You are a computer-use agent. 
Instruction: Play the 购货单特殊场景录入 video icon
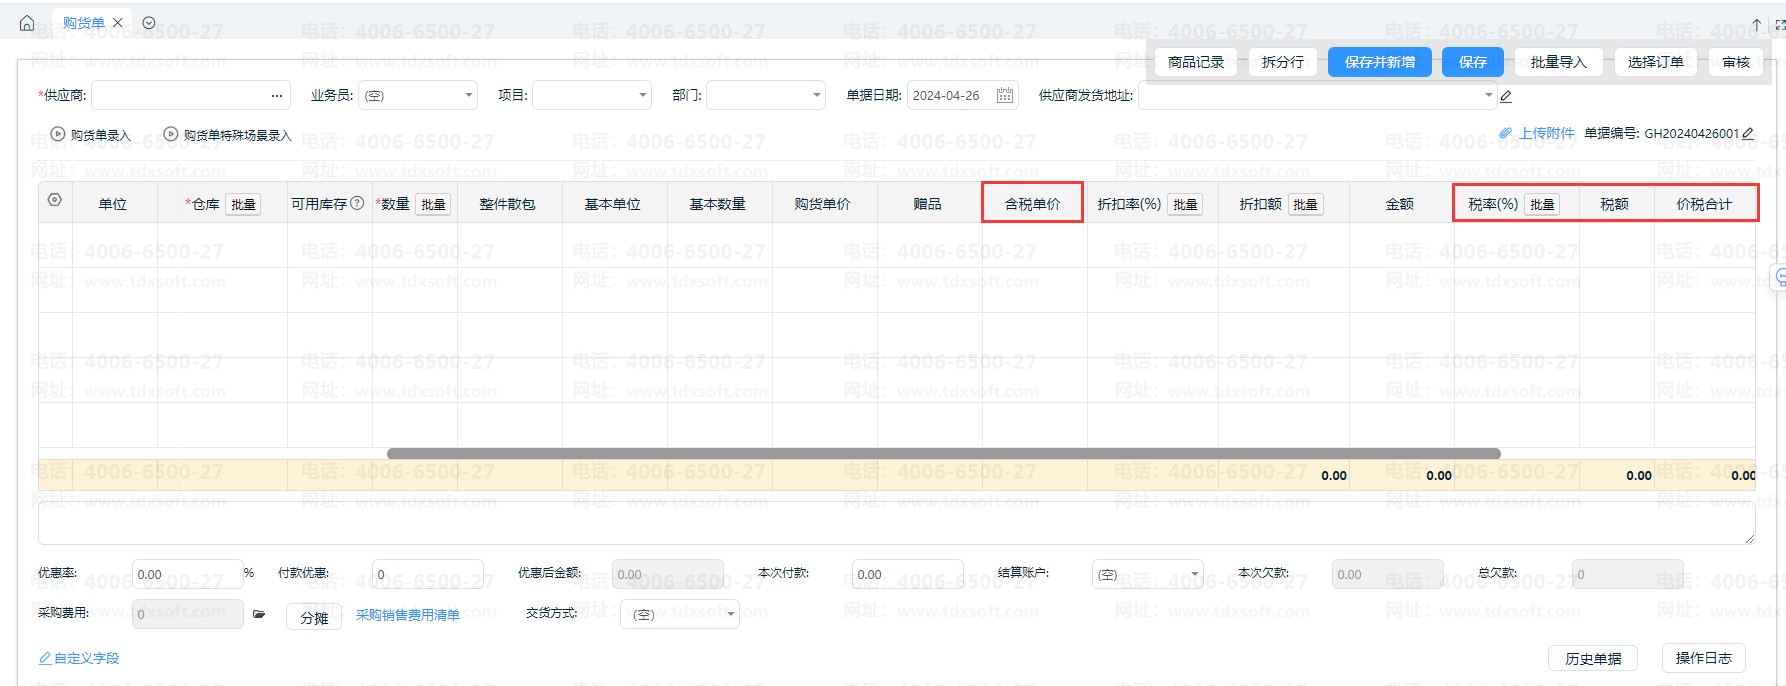171,134
